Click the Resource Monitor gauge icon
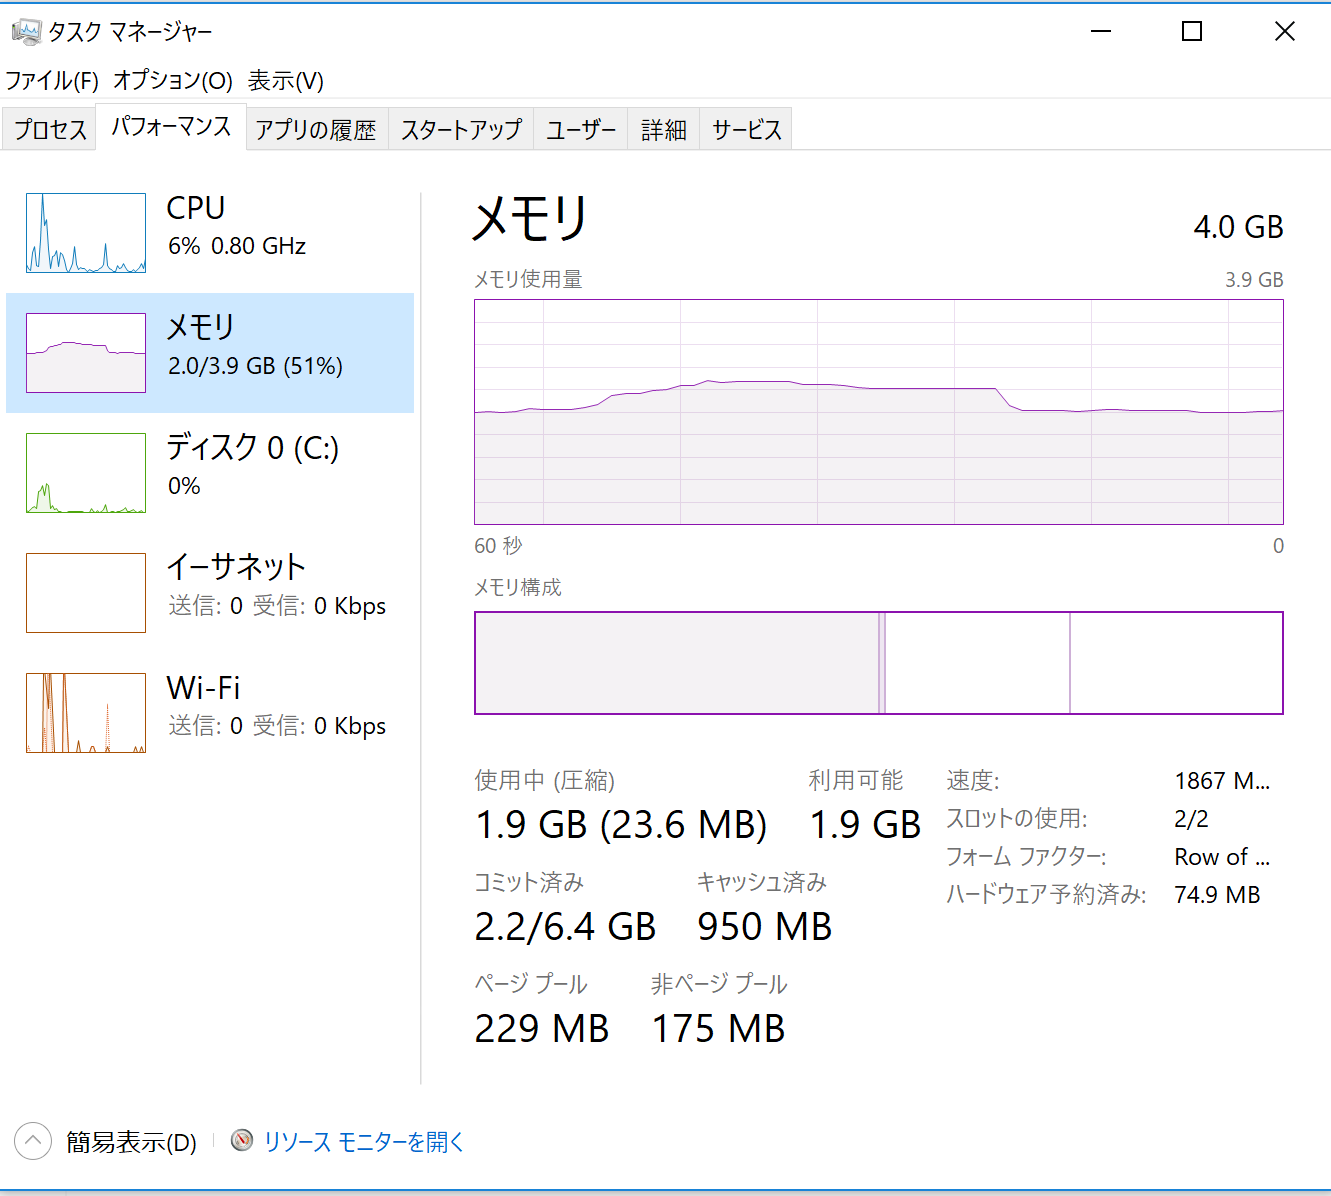 click(242, 1140)
